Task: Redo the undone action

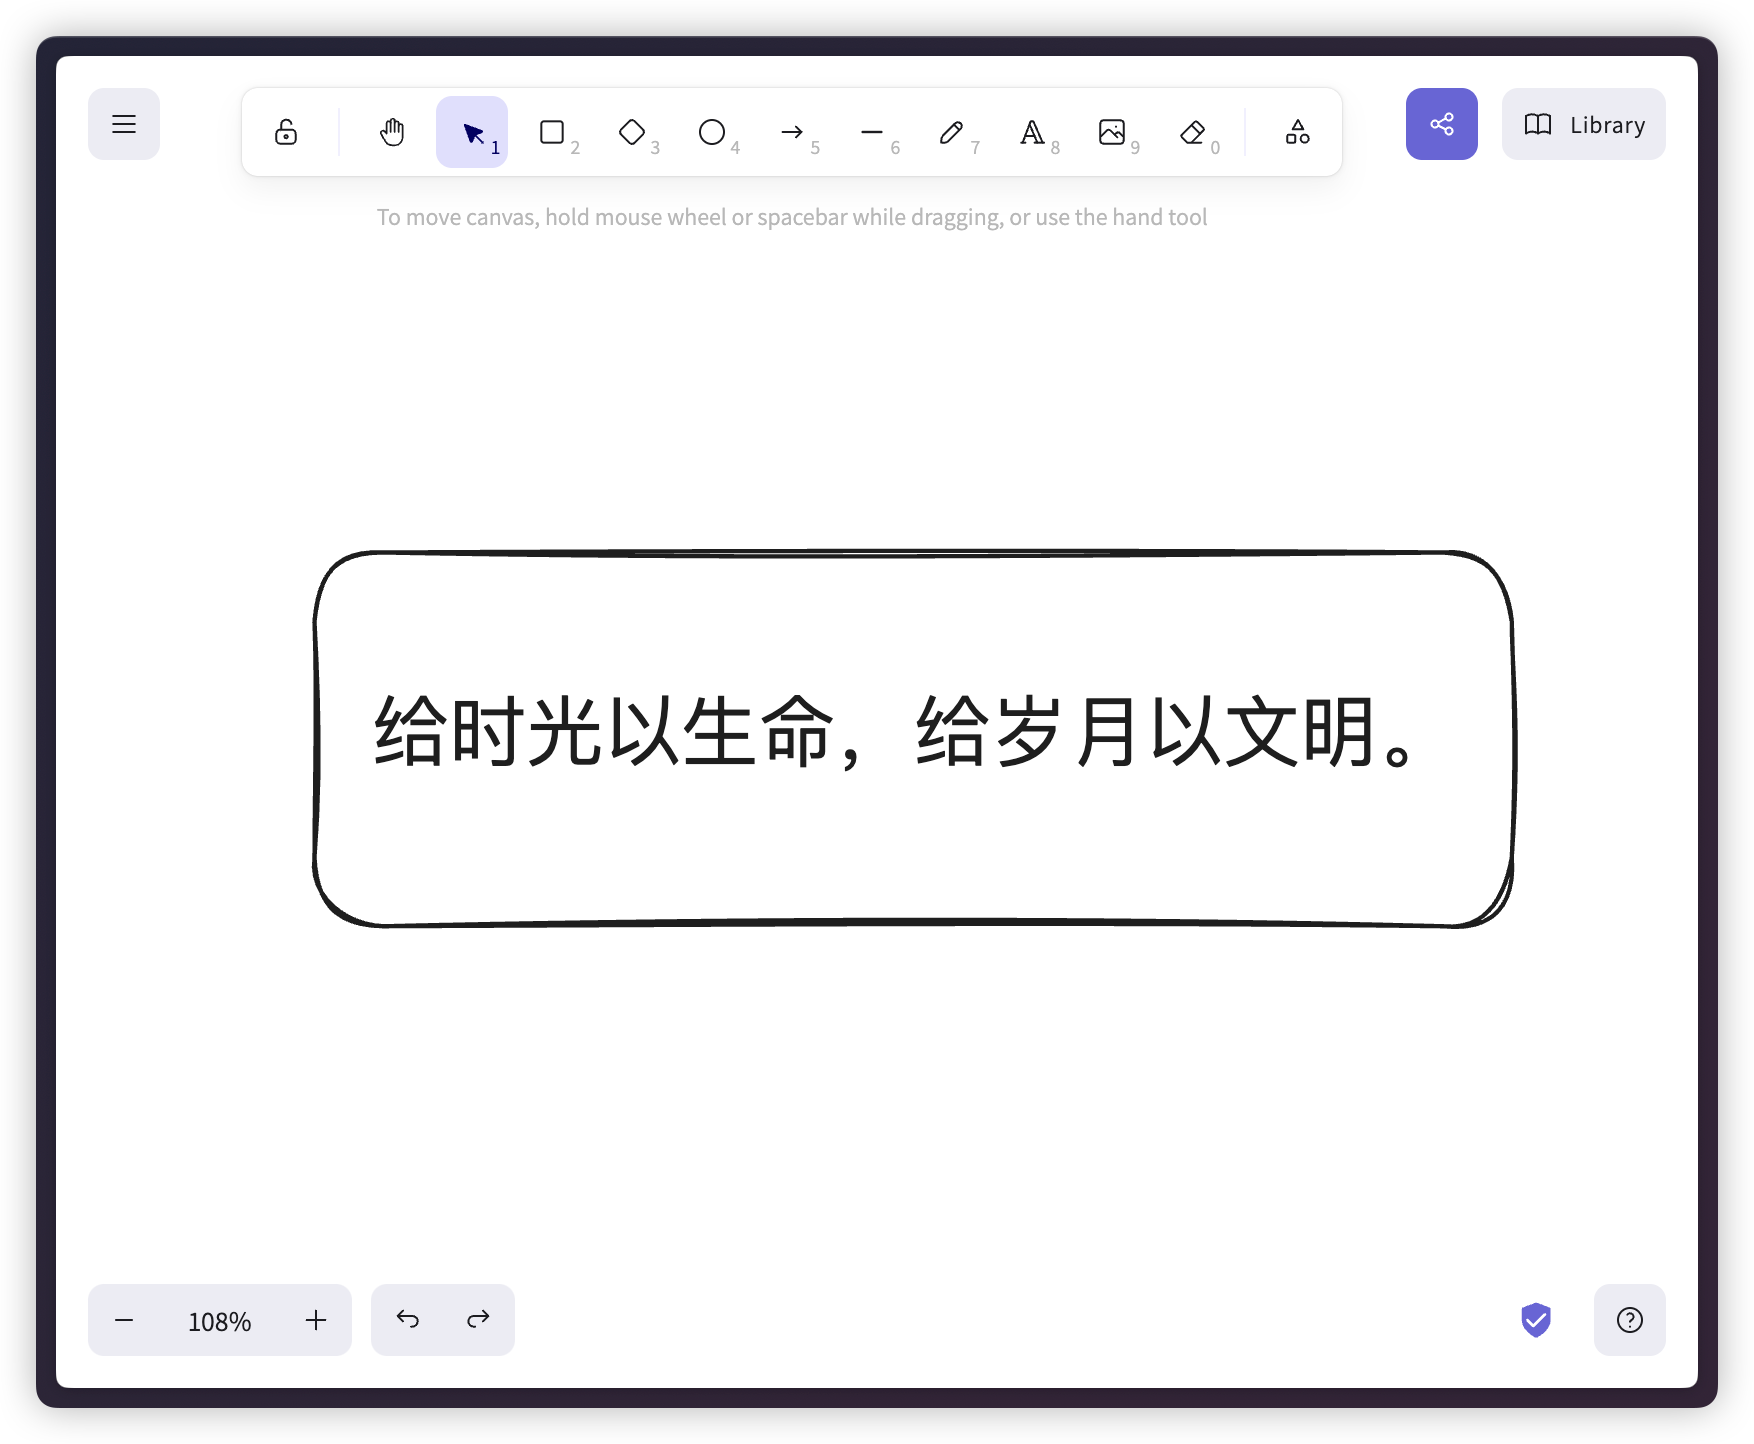Action: click(x=477, y=1320)
